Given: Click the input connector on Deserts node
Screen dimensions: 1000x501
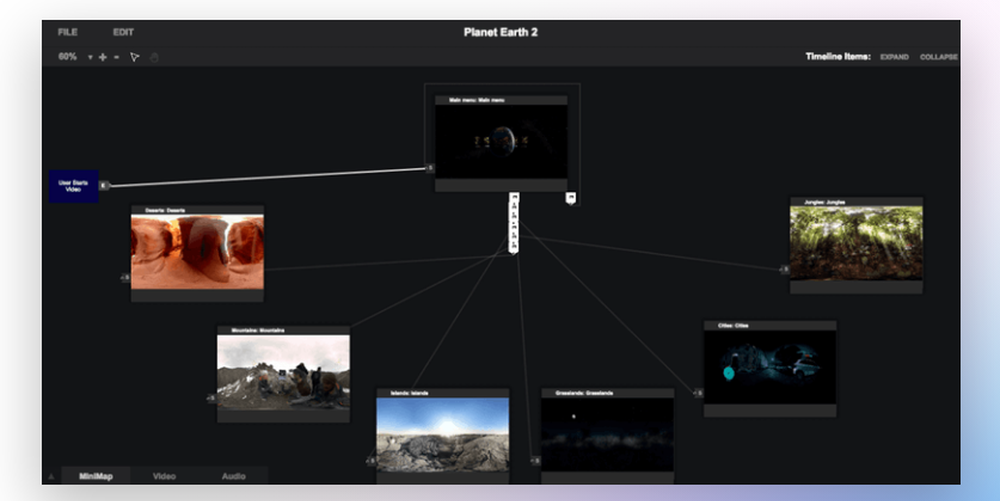Looking at the screenshot, I should pos(126,277).
